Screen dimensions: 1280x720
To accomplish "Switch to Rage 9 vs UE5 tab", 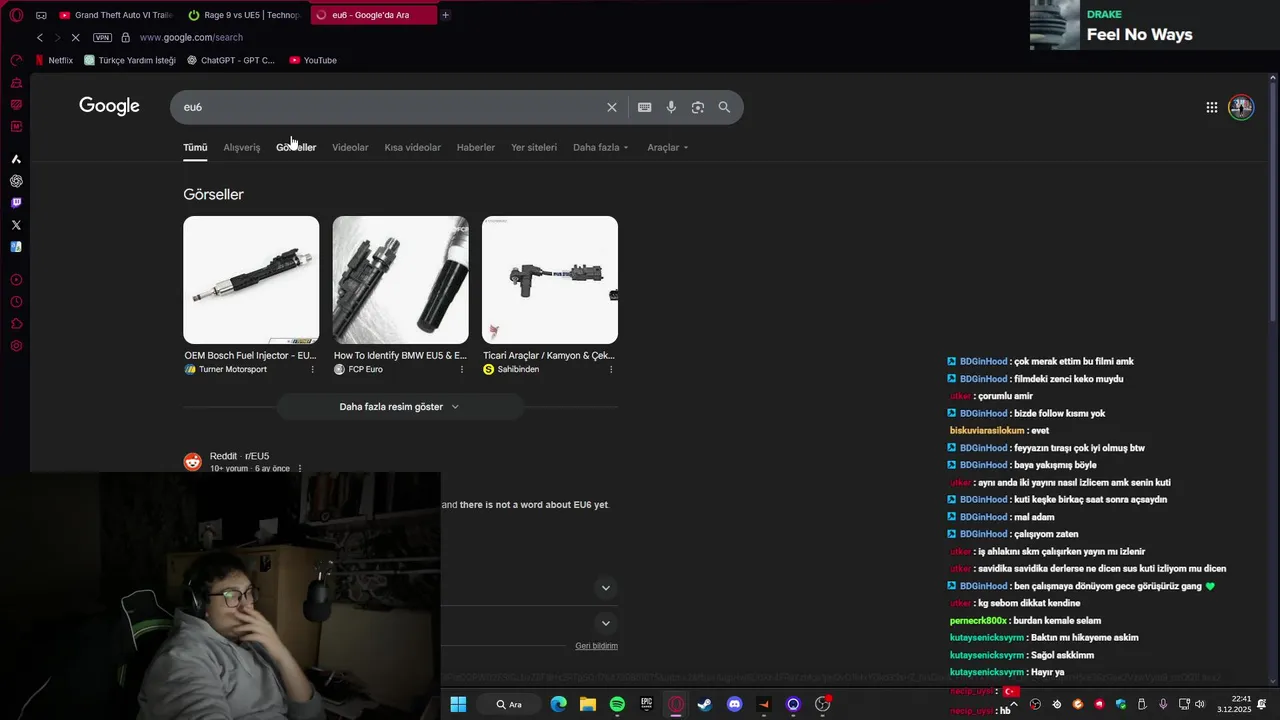I will [244, 15].
